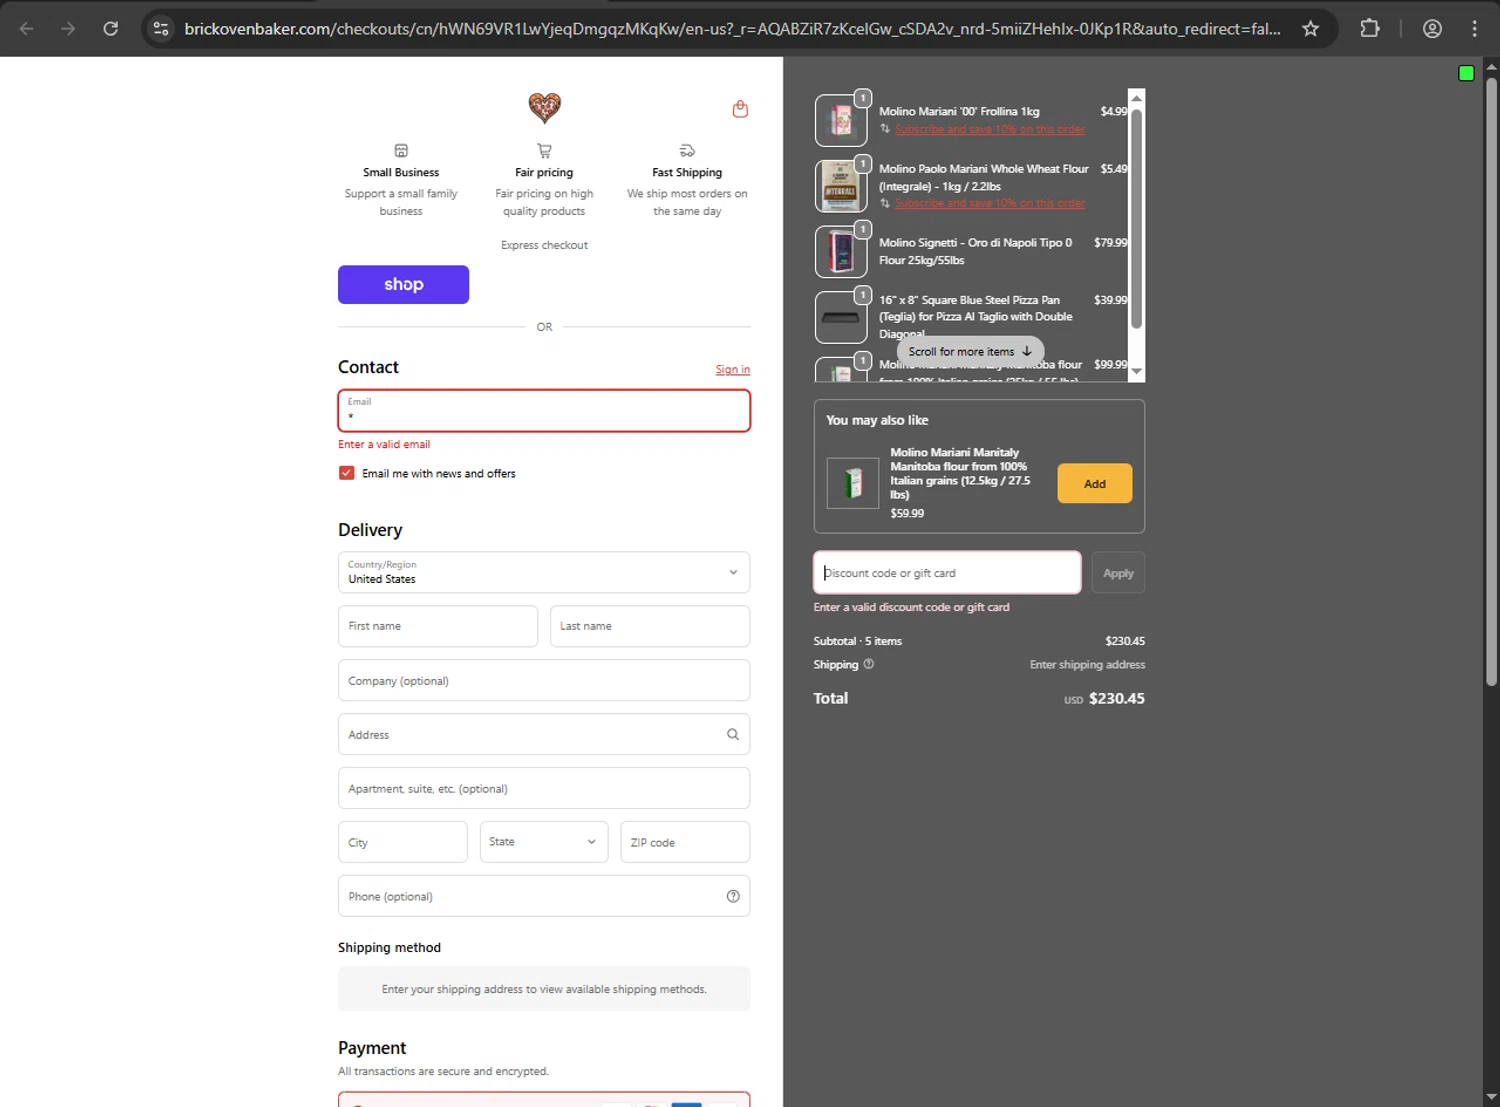Screen dimensions: 1500x1107
Task: Click the Last name field
Action: tap(650, 626)
